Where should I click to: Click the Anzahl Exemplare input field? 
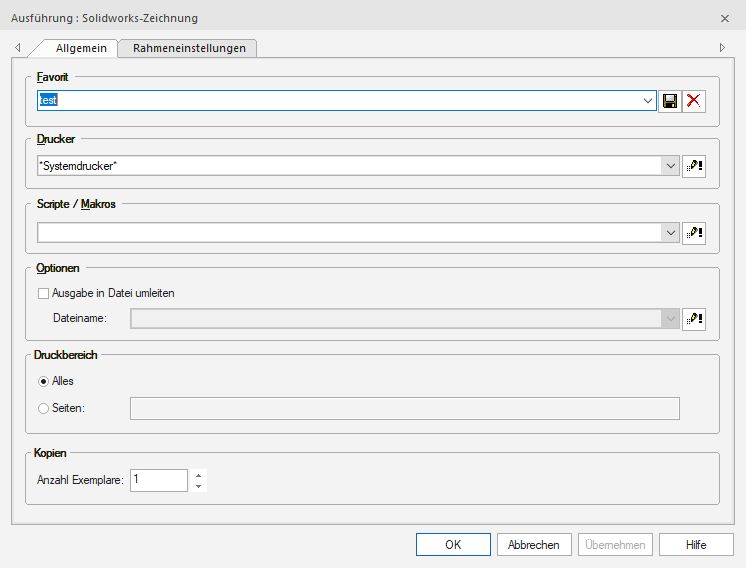[158, 480]
